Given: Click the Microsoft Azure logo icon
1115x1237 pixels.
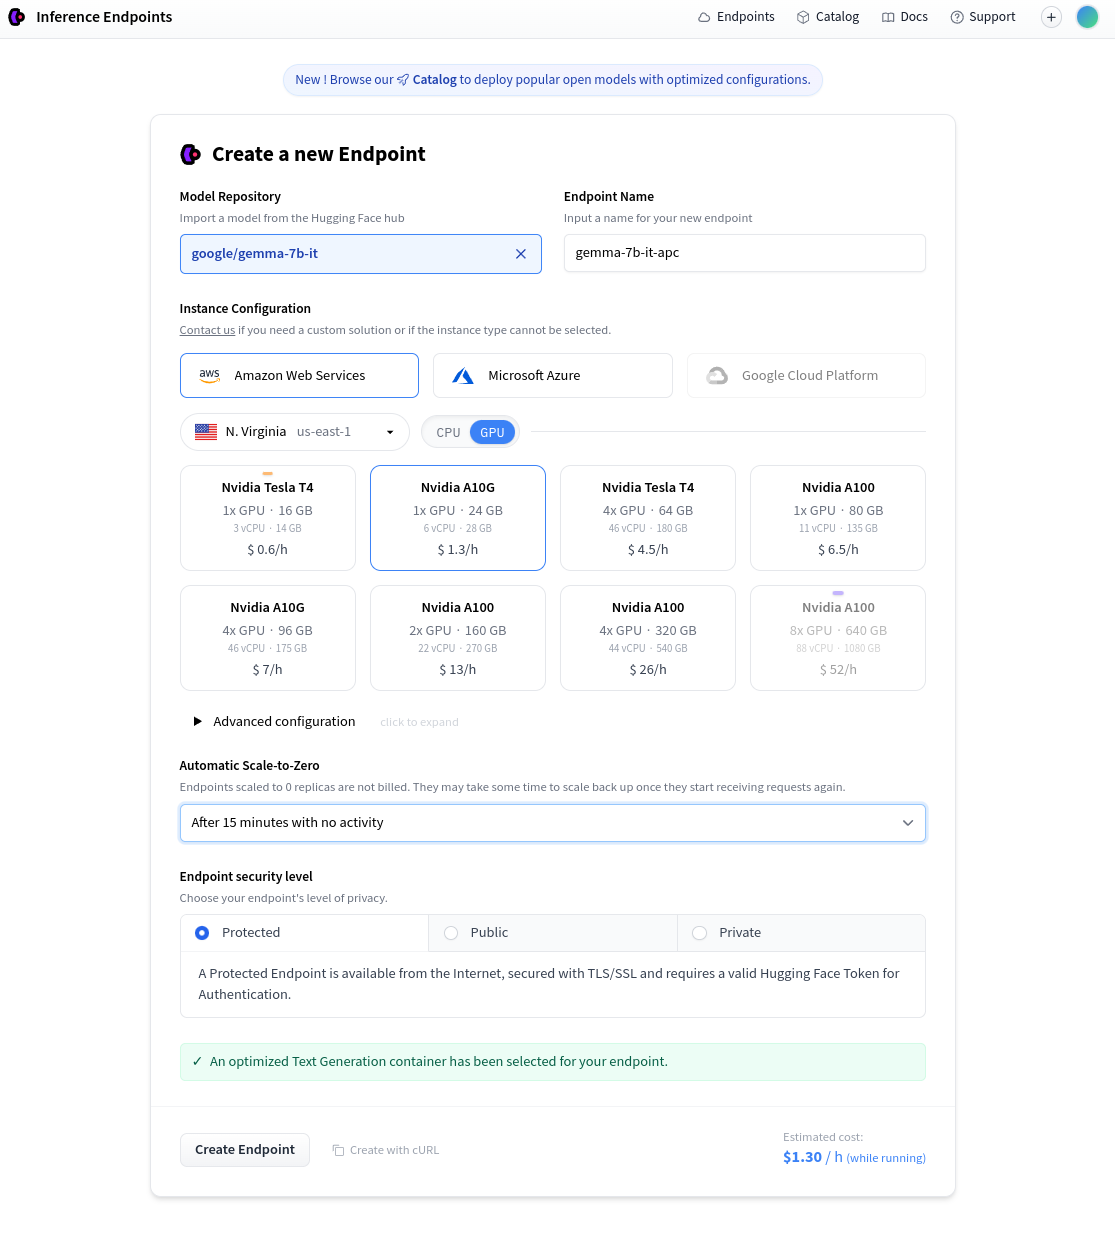Looking at the screenshot, I should pyautogui.click(x=463, y=376).
